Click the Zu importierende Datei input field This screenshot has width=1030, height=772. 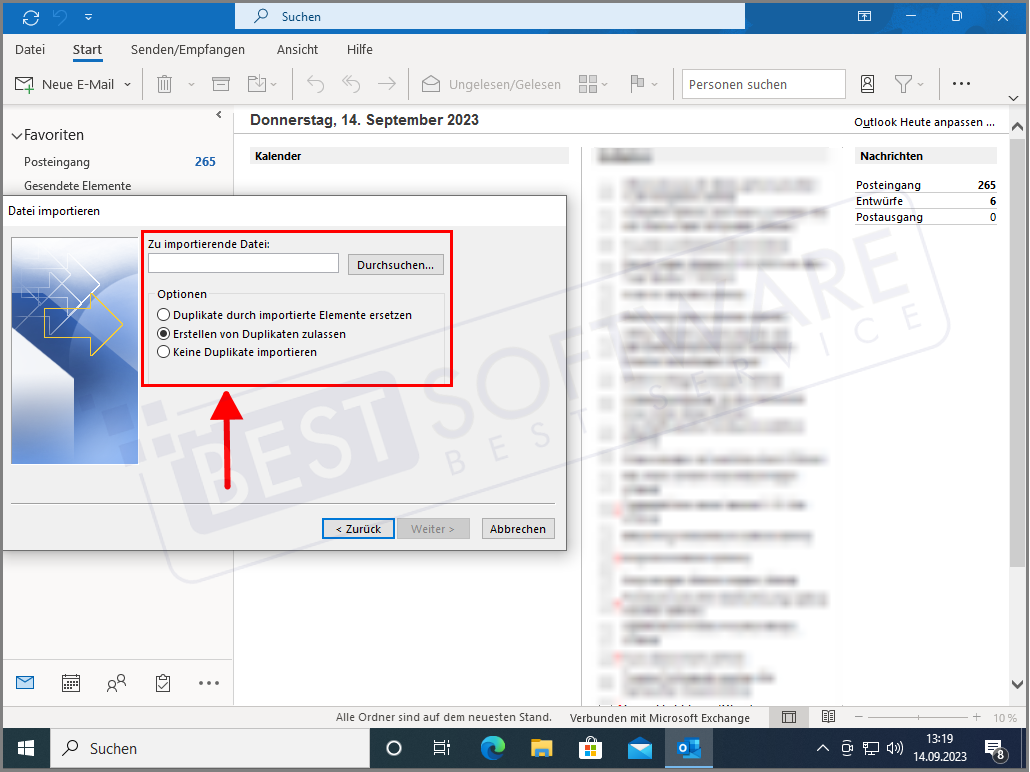point(243,263)
